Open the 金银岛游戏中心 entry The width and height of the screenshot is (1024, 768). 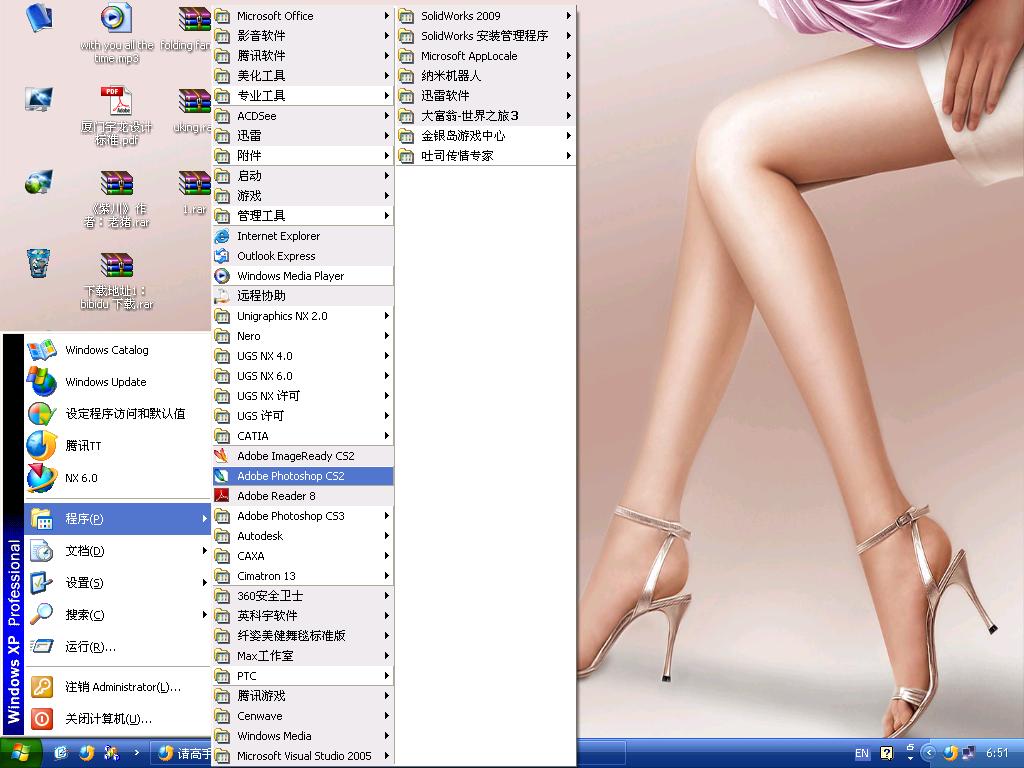point(487,136)
